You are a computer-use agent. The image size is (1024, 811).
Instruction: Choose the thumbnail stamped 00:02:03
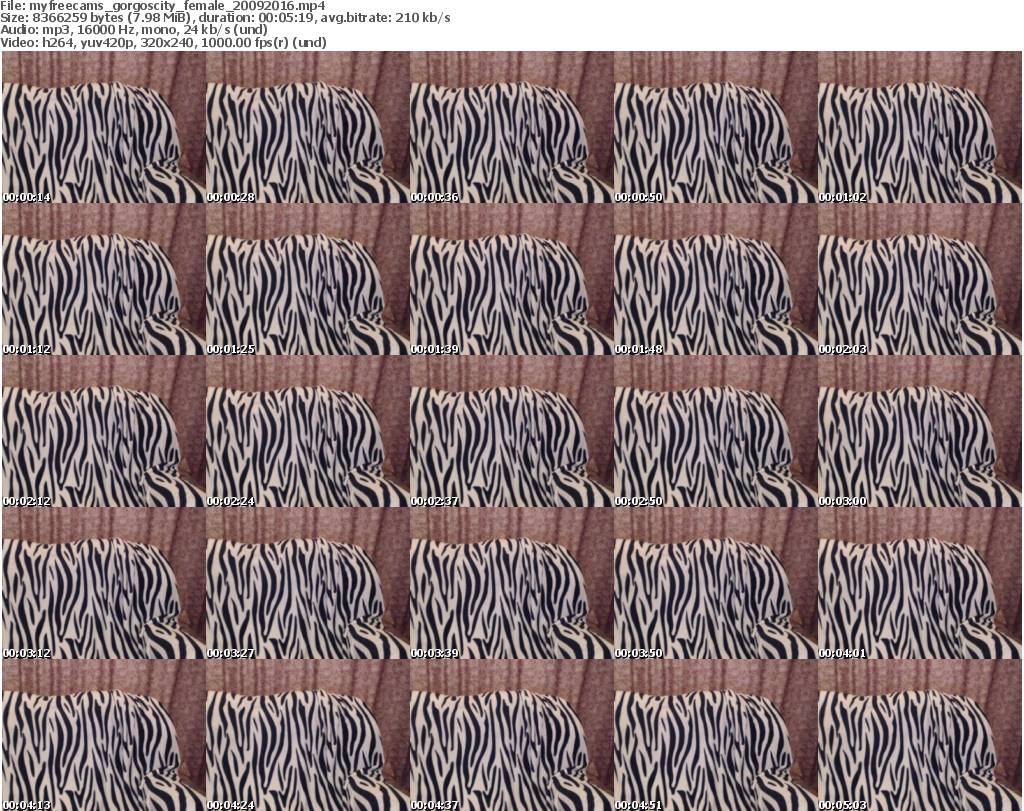[x=920, y=279]
